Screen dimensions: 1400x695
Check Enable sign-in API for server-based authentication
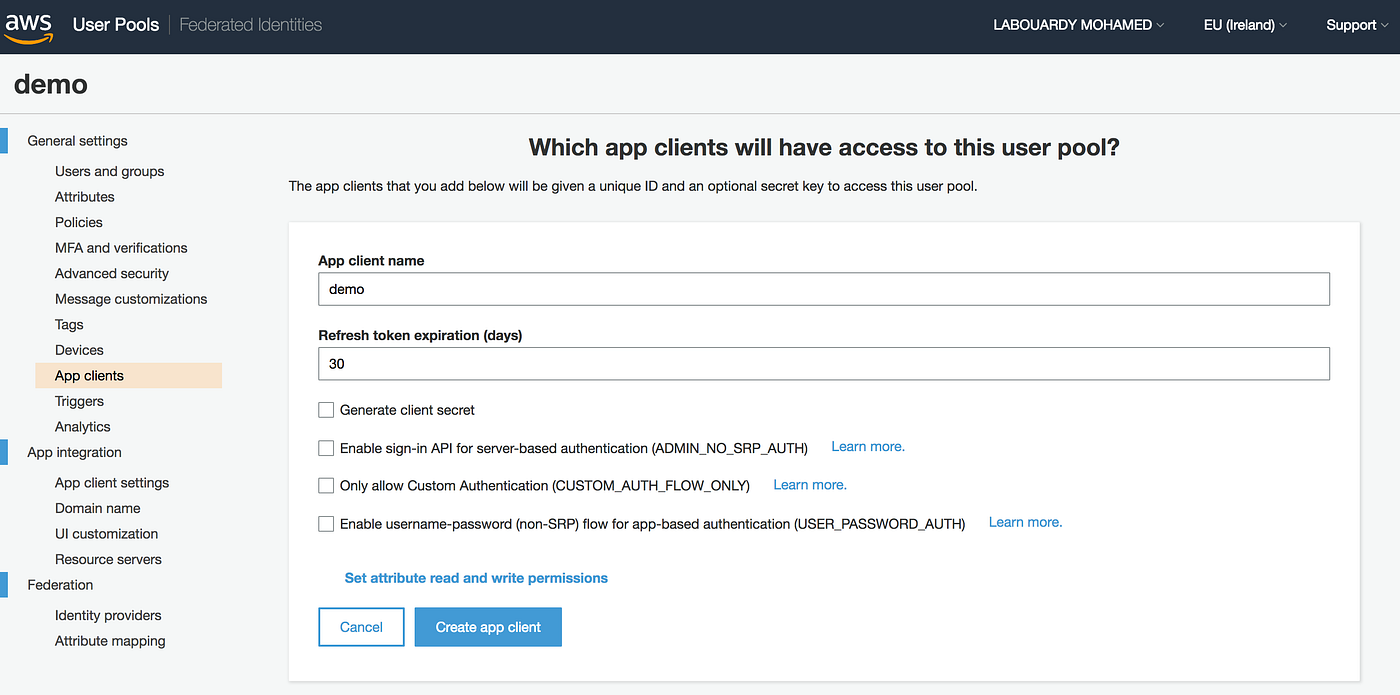[325, 448]
